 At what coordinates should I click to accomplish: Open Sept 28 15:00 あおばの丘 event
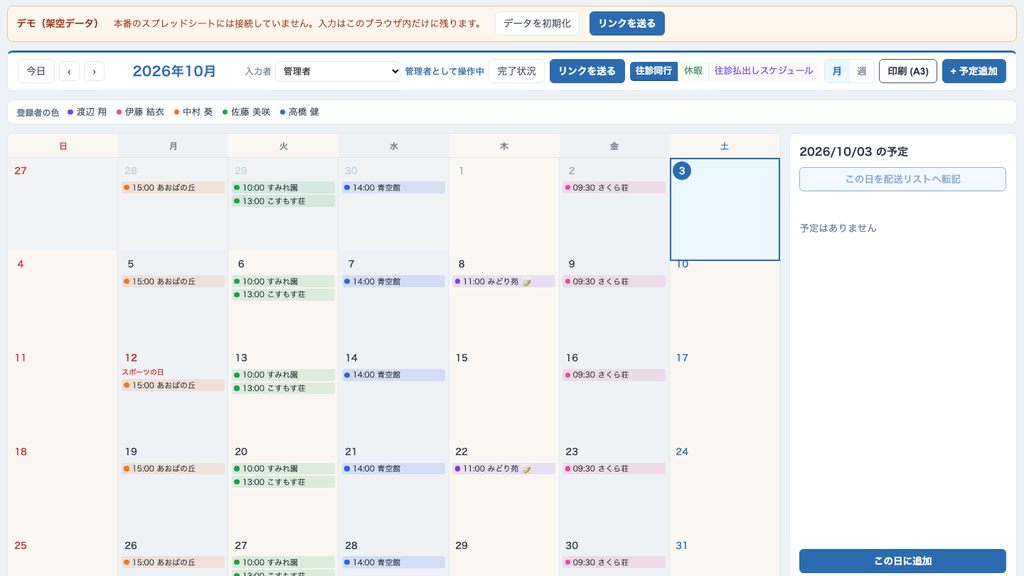(x=173, y=188)
